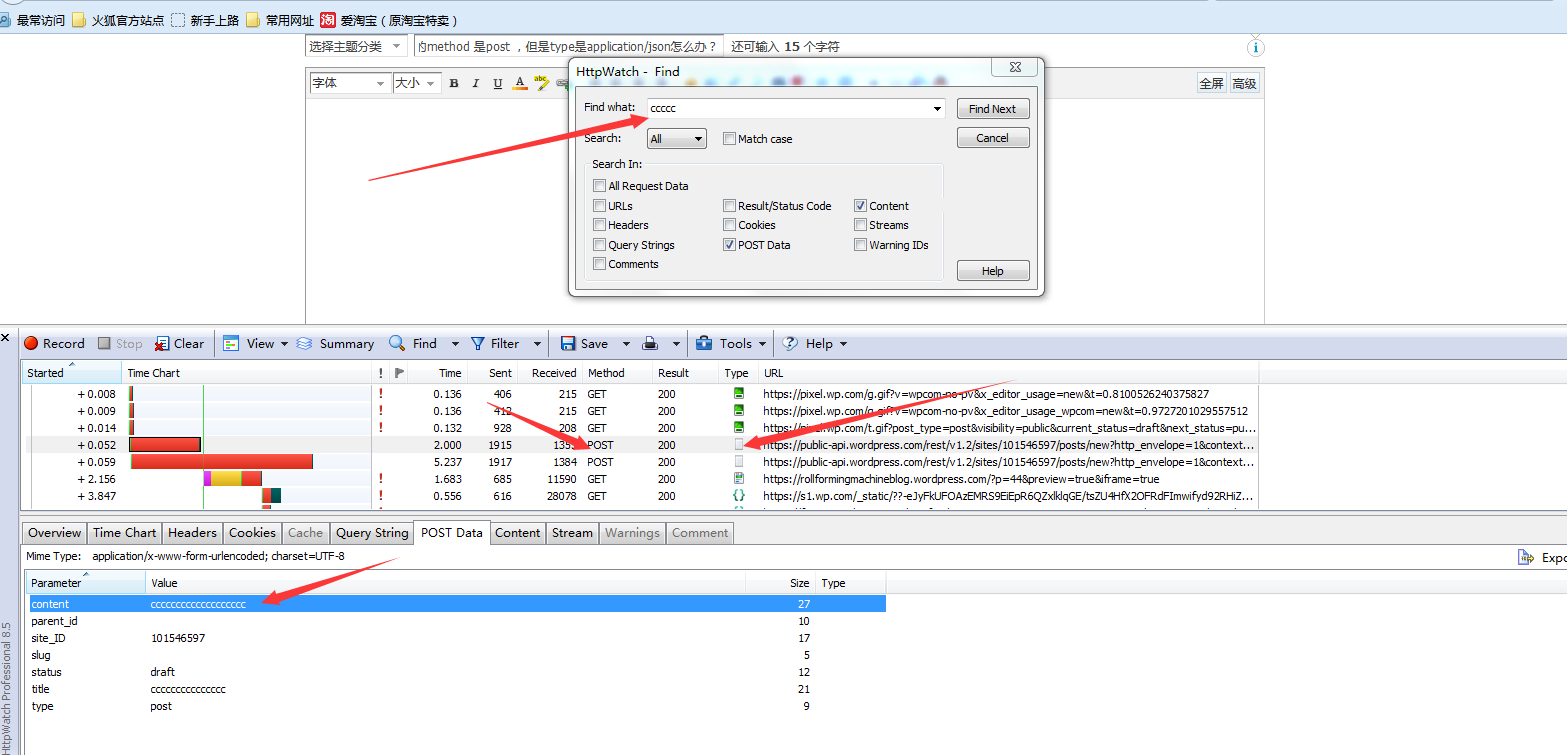Toggle bold formatting in editor
This screenshot has height=755, width=1567.
(x=453, y=83)
